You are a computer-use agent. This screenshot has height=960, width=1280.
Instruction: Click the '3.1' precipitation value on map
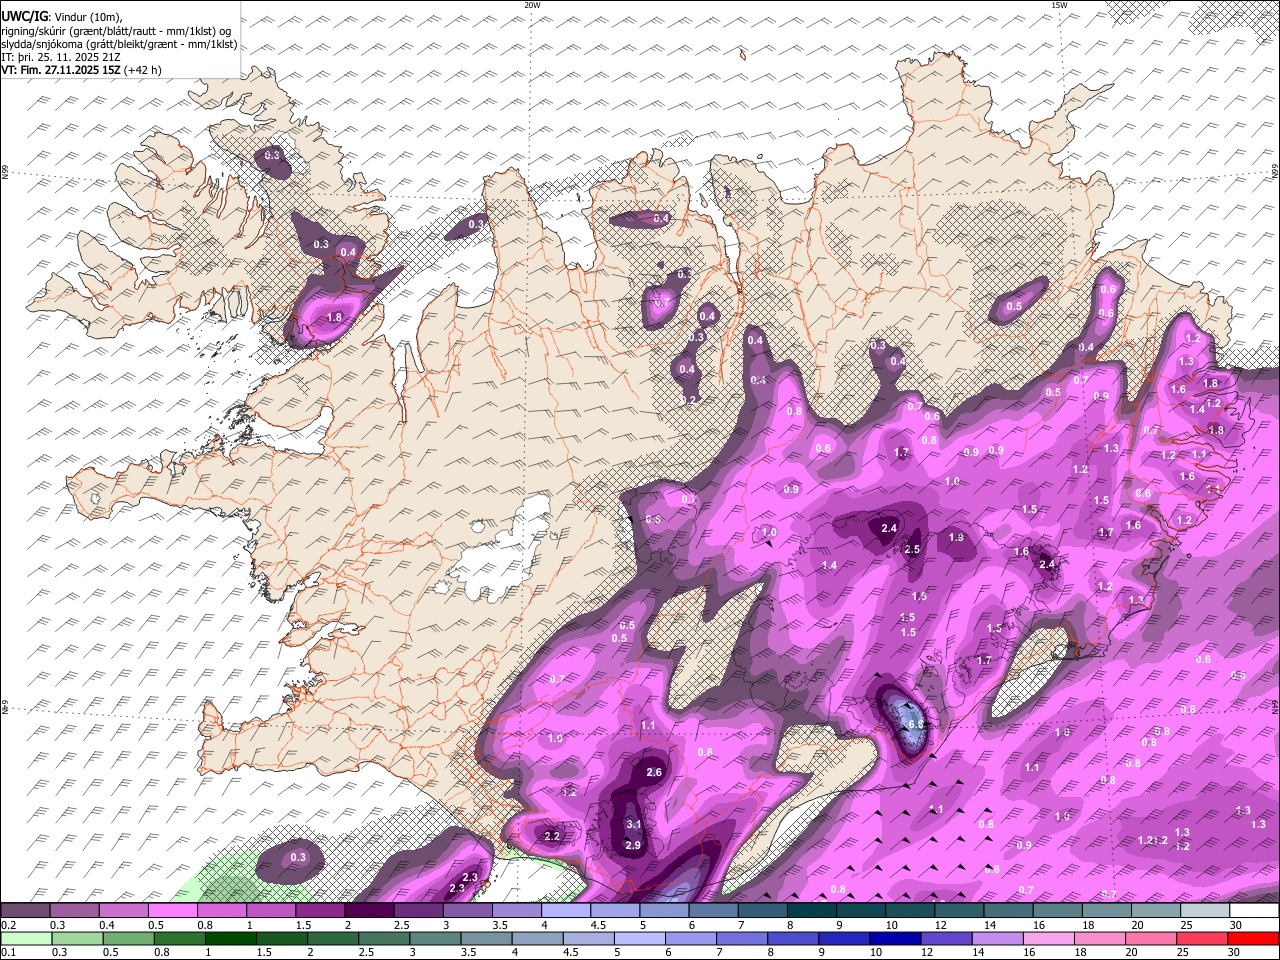click(x=633, y=824)
